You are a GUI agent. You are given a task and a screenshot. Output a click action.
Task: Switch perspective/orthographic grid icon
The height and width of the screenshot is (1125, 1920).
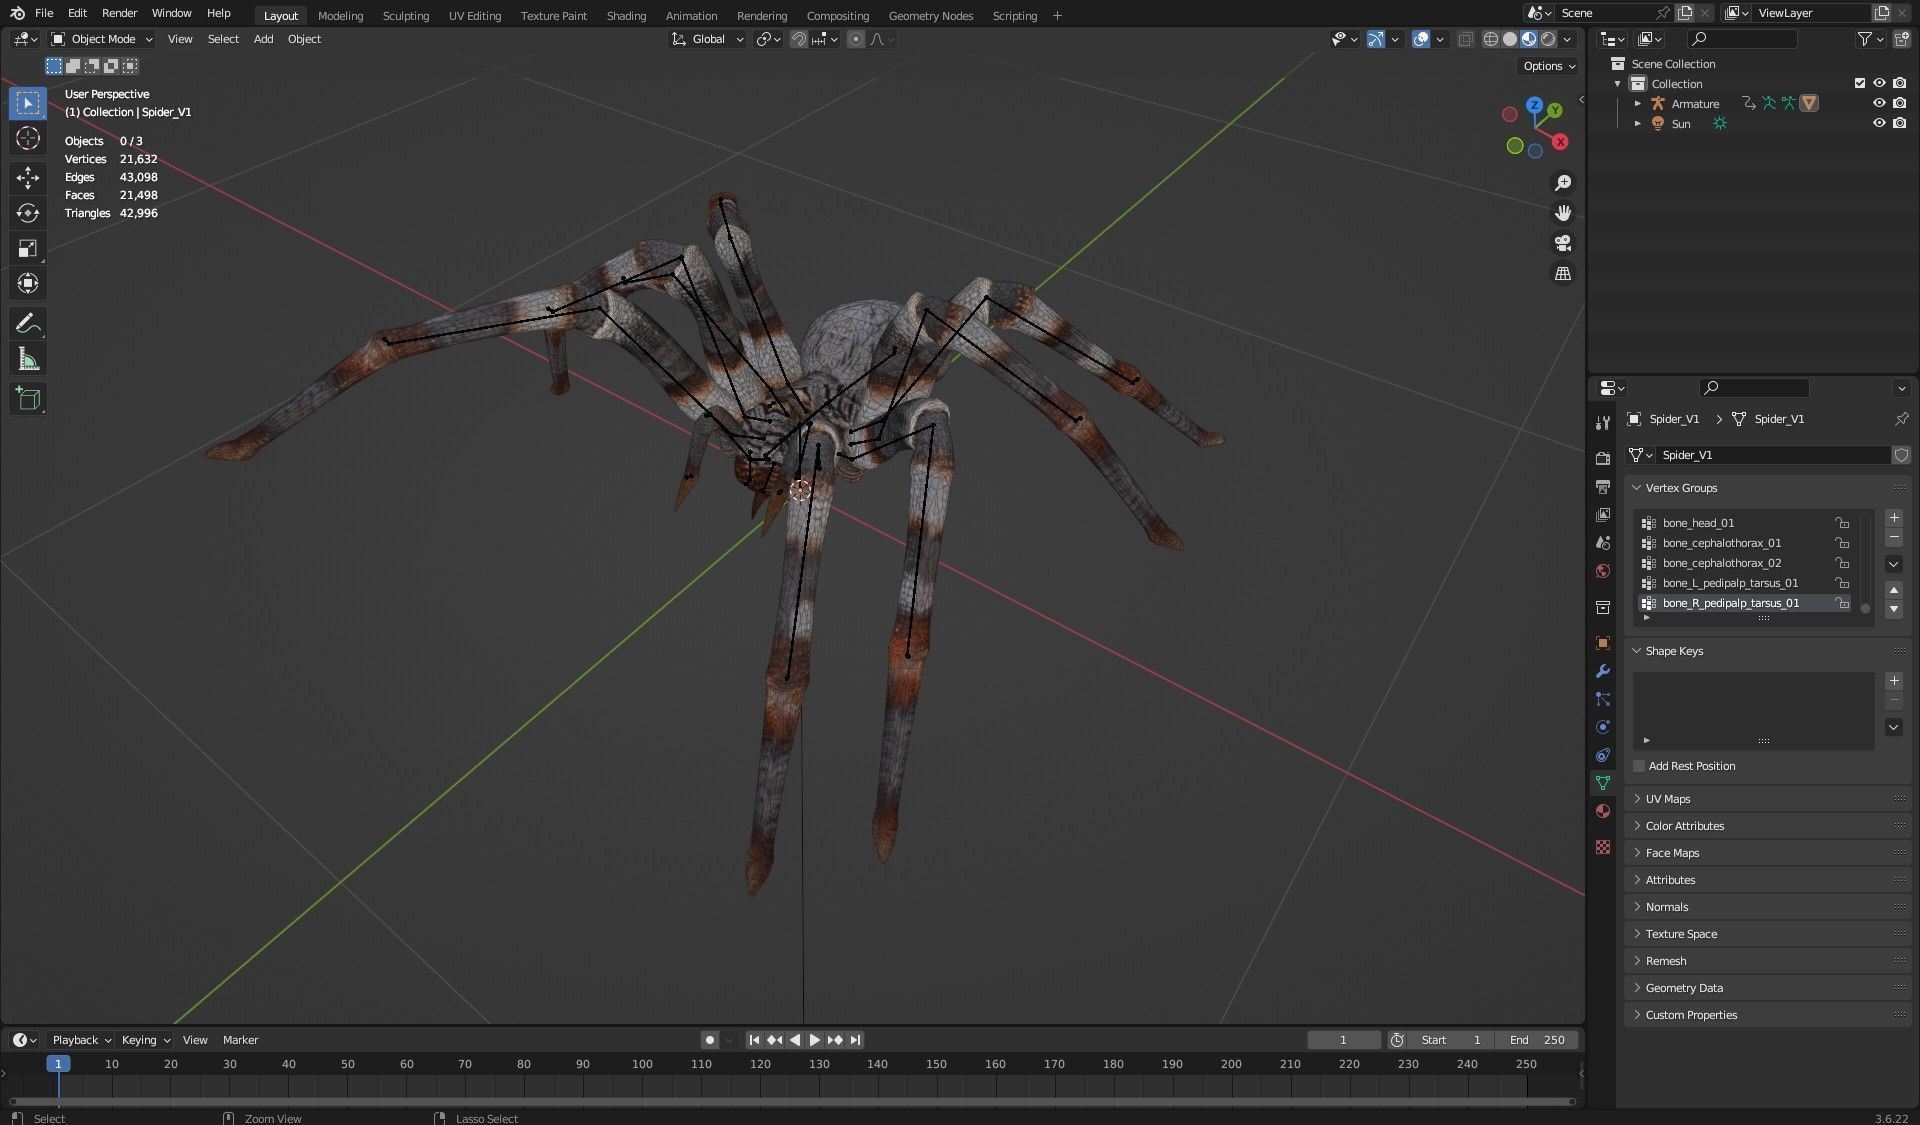(1563, 273)
